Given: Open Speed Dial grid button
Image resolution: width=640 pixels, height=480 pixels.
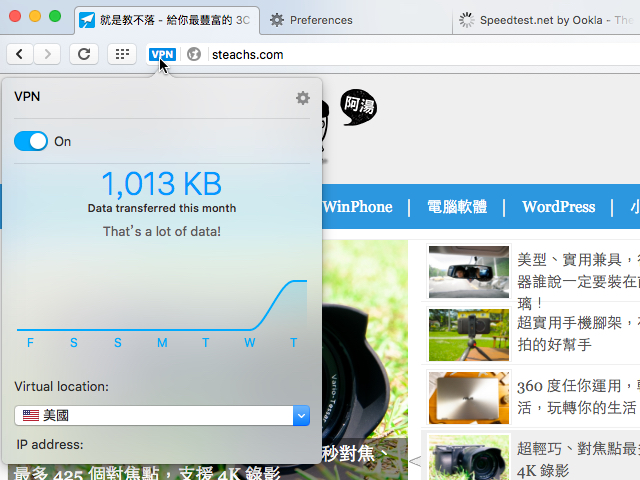Looking at the screenshot, I should [122, 54].
